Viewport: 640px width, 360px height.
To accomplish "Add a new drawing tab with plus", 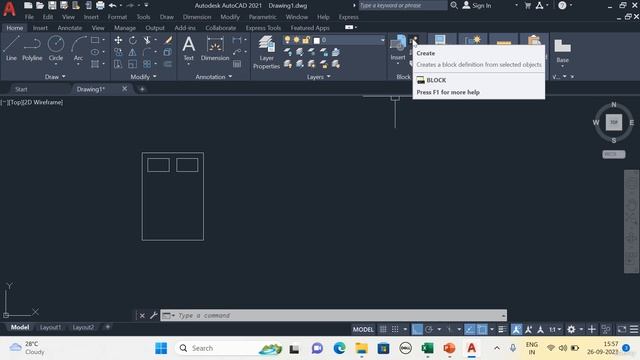I will tap(142, 89).
